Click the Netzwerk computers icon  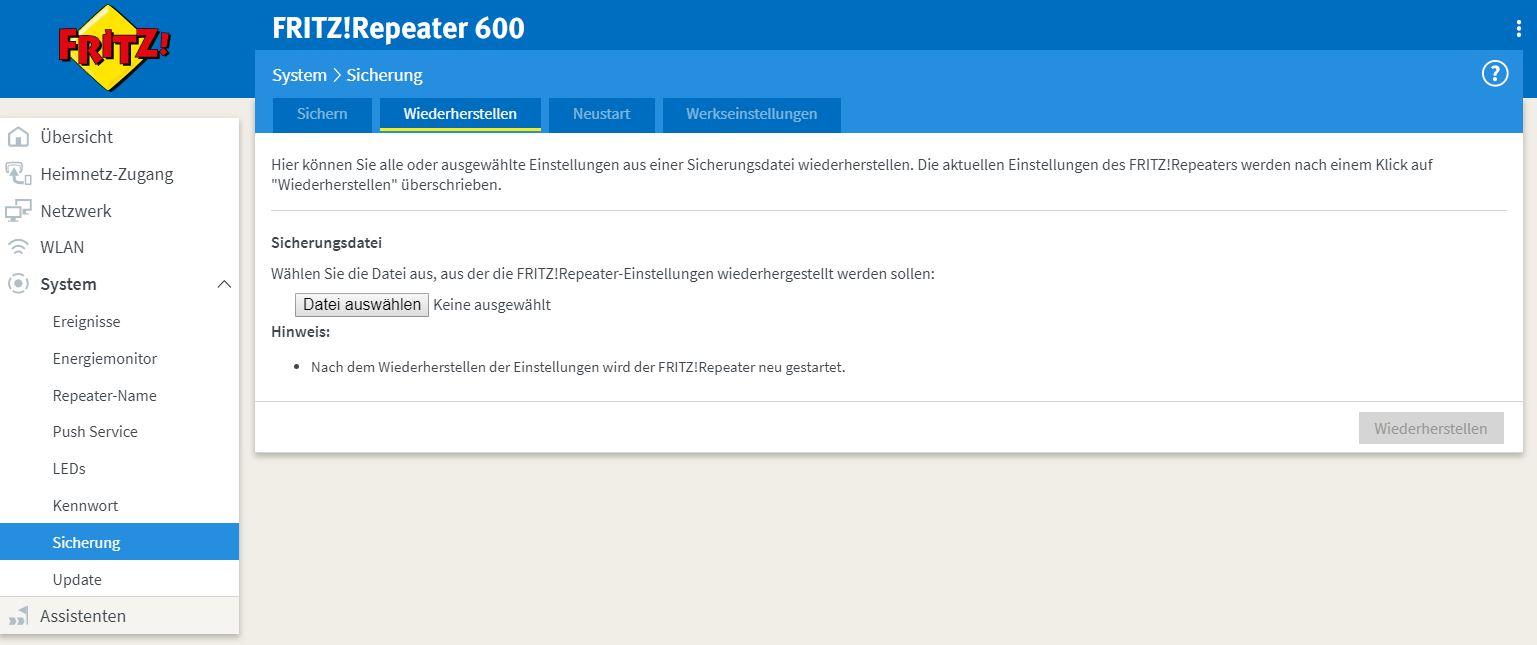[18, 211]
